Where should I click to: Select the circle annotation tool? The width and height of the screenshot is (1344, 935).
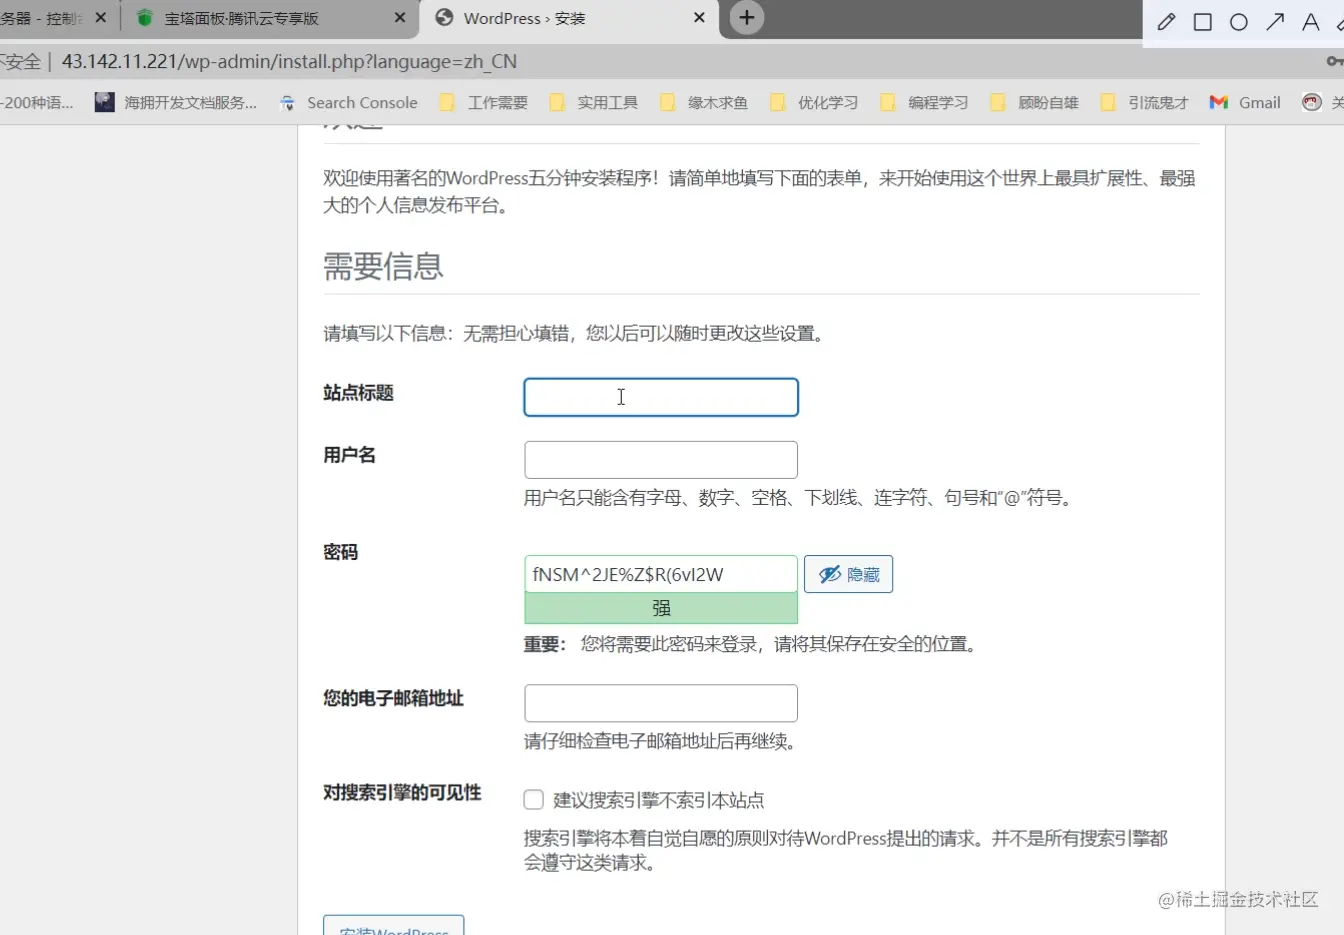coord(1238,20)
